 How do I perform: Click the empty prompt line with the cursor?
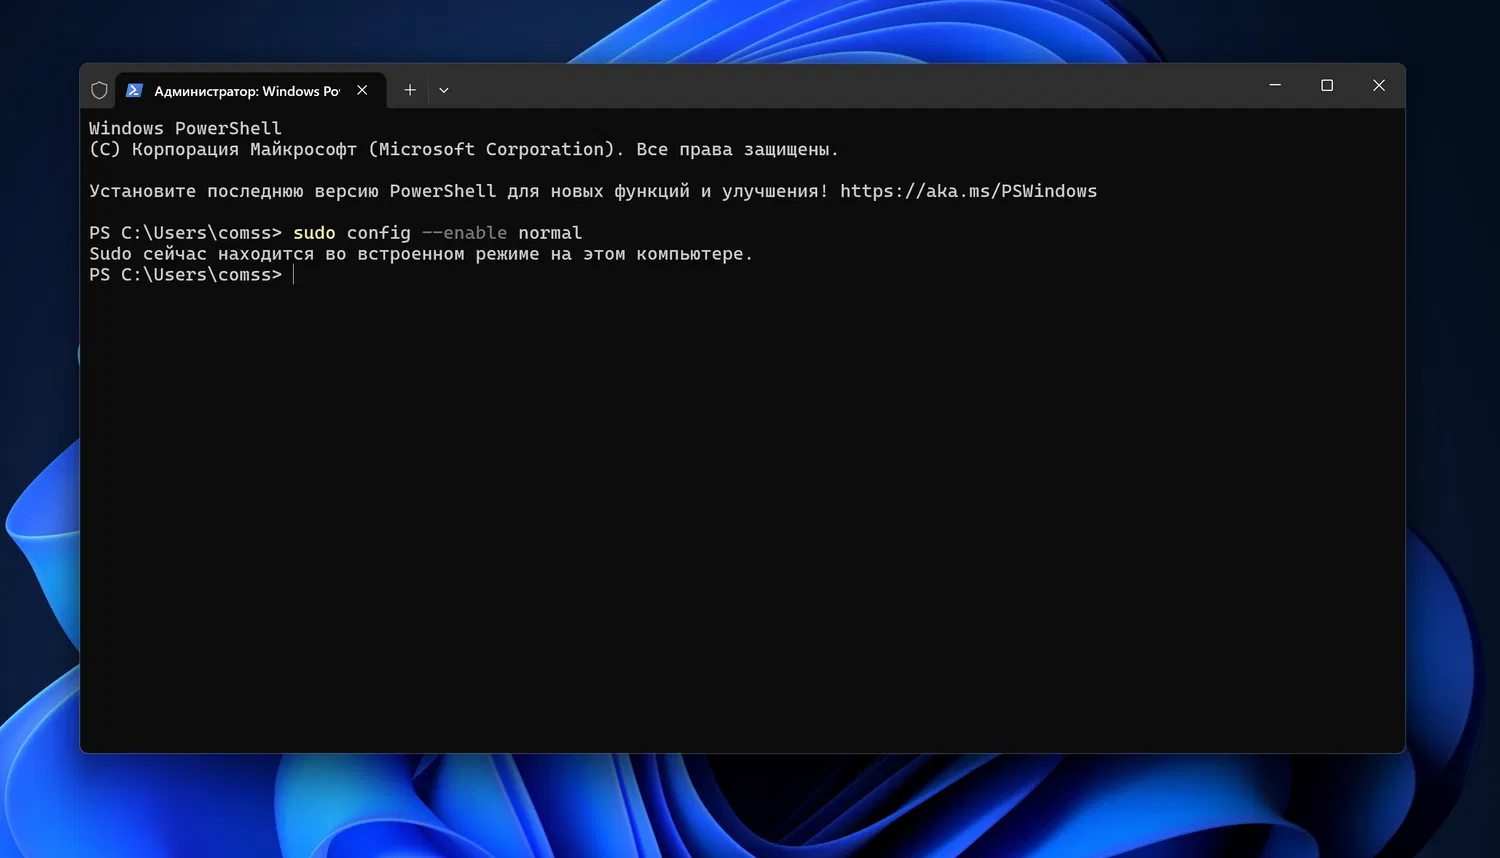pyautogui.click(x=191, y=275)
